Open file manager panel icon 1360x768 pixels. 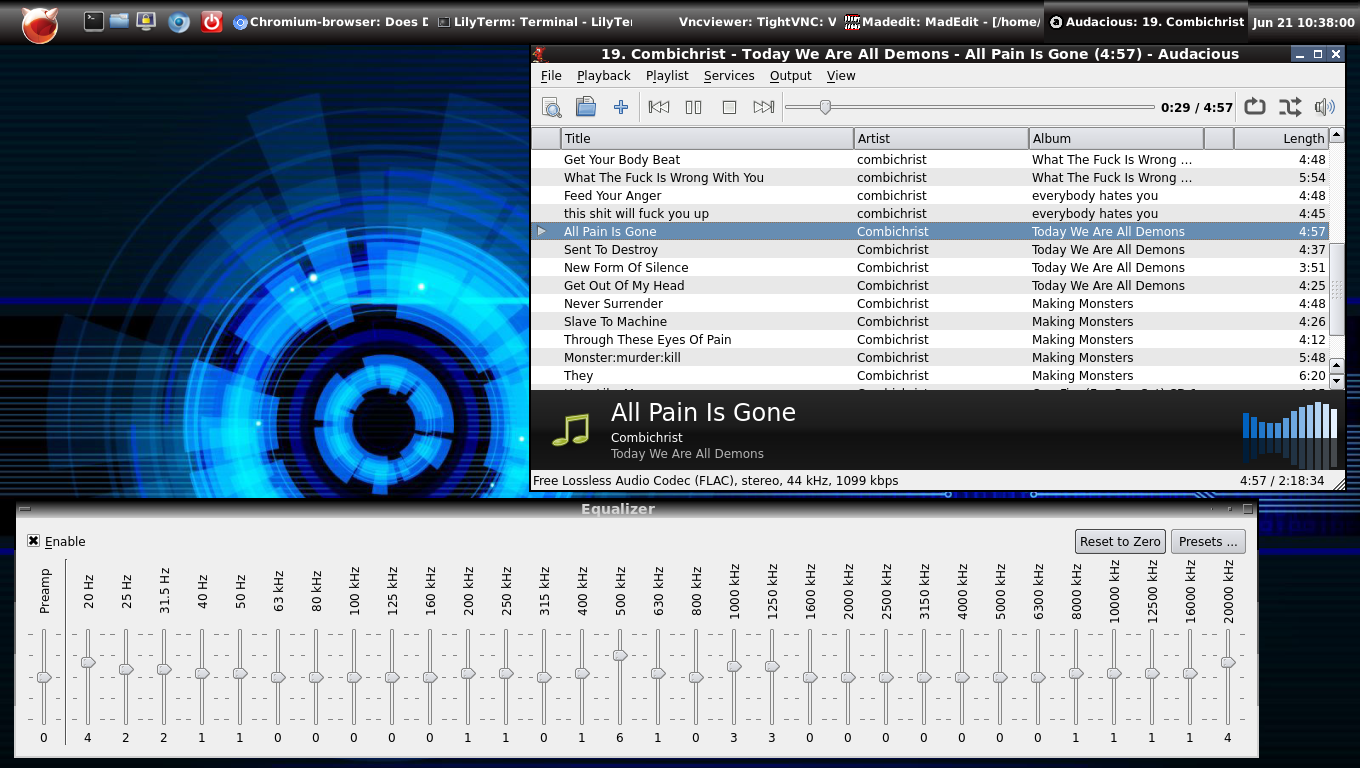tap(119, 21)
